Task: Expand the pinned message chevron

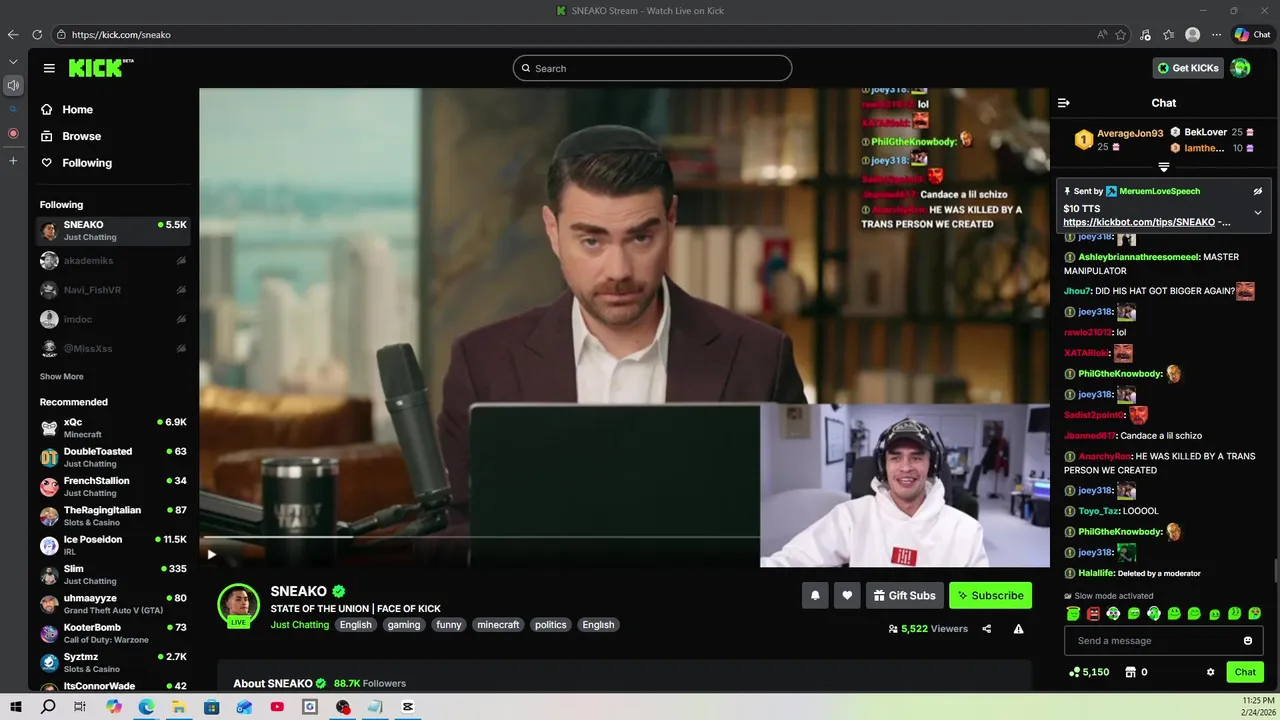Action: click(x=1258, y=212)
